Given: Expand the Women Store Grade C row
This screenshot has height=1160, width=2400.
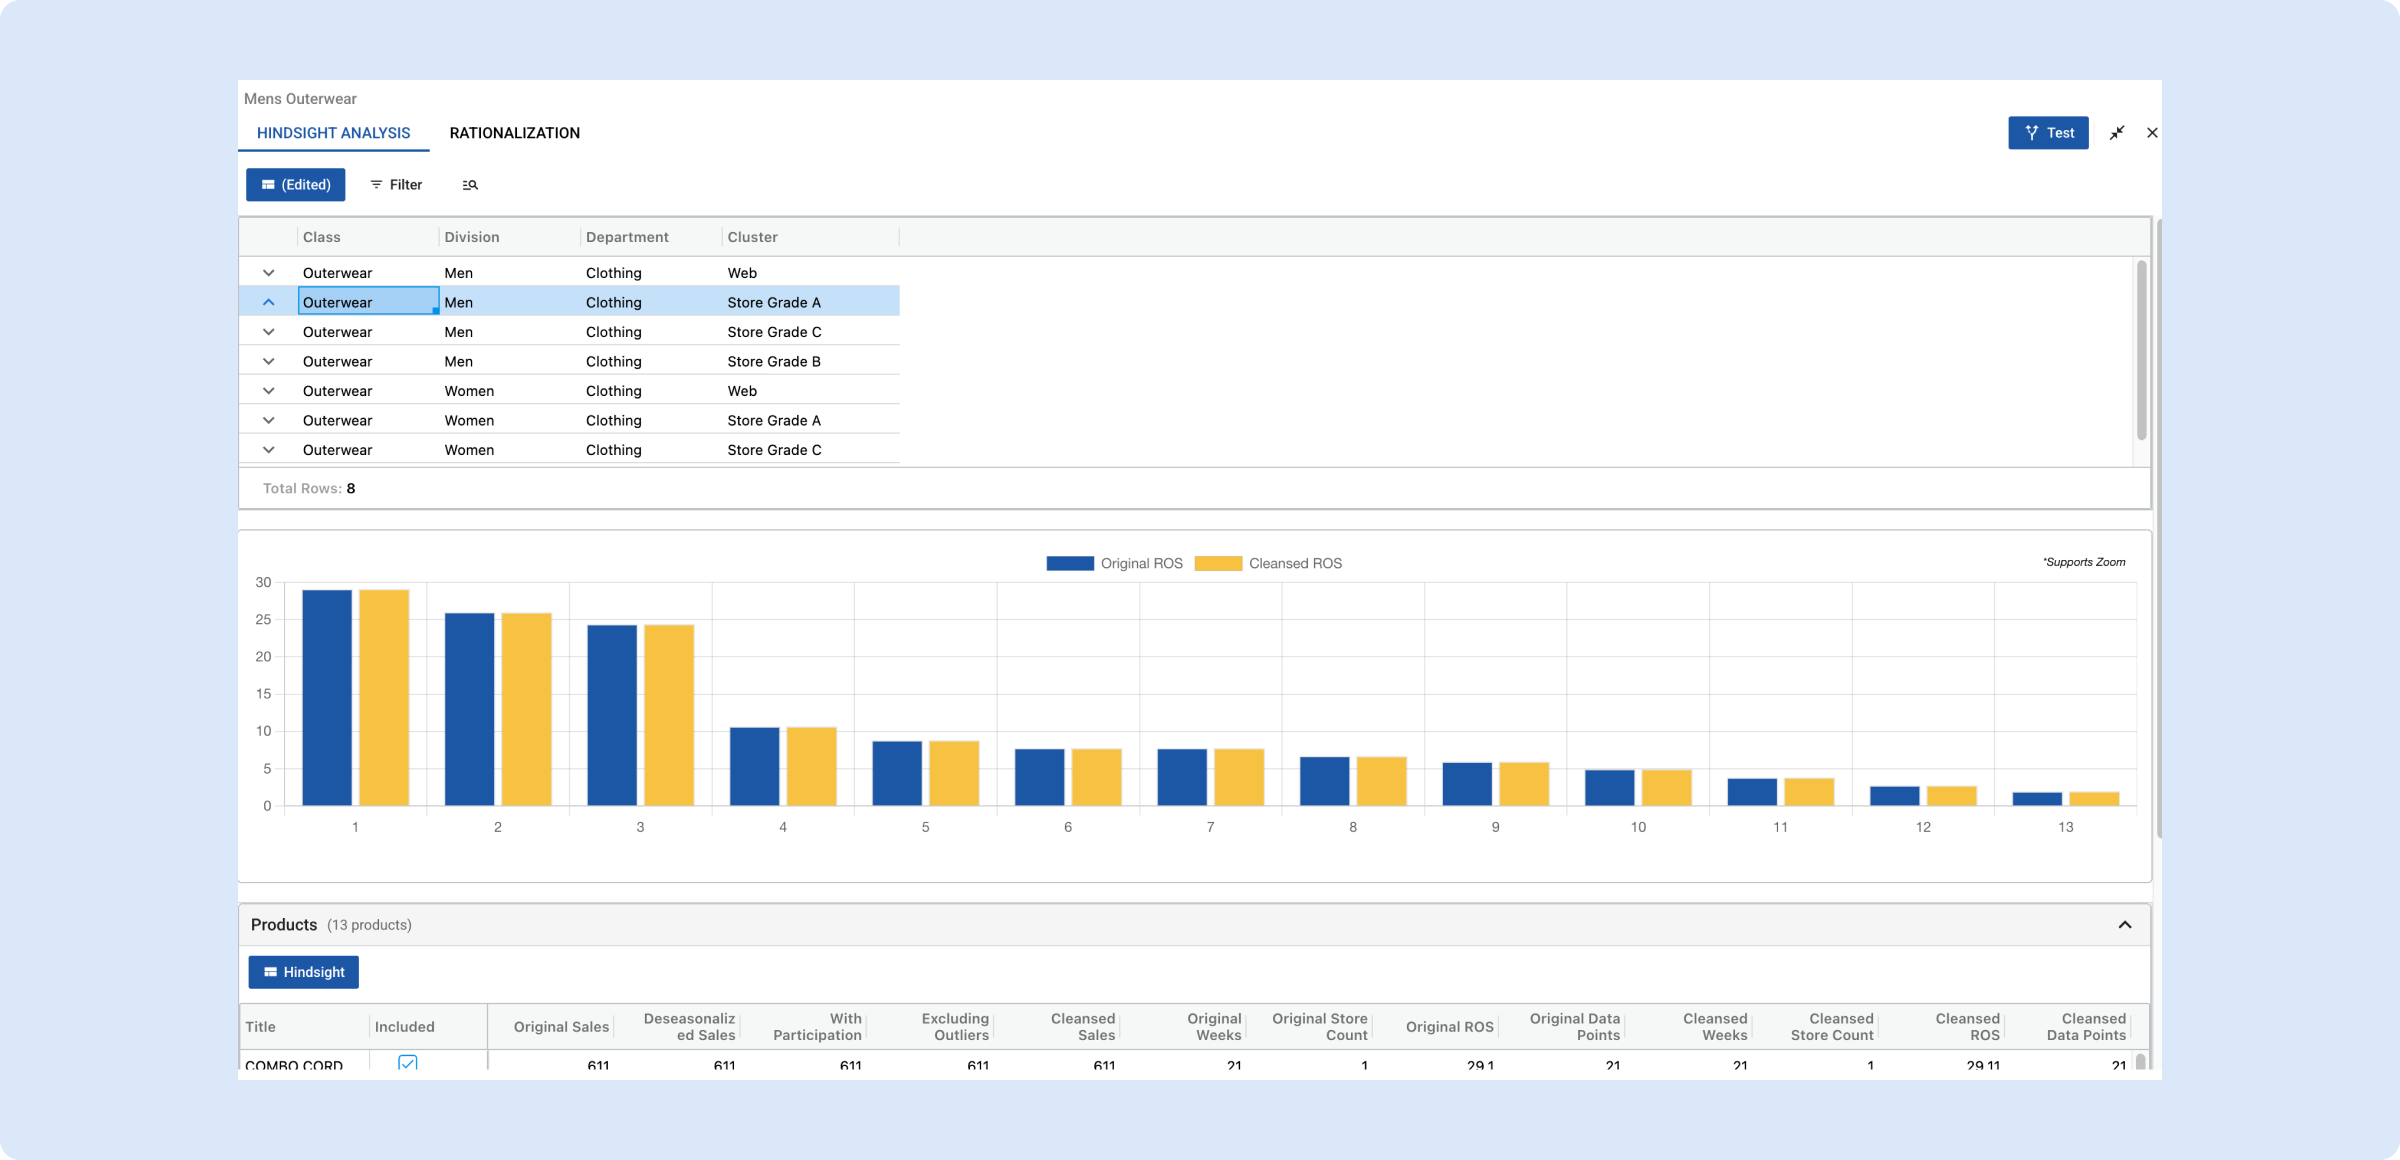Looking at the screenshot, I should (x=268, y=450).
